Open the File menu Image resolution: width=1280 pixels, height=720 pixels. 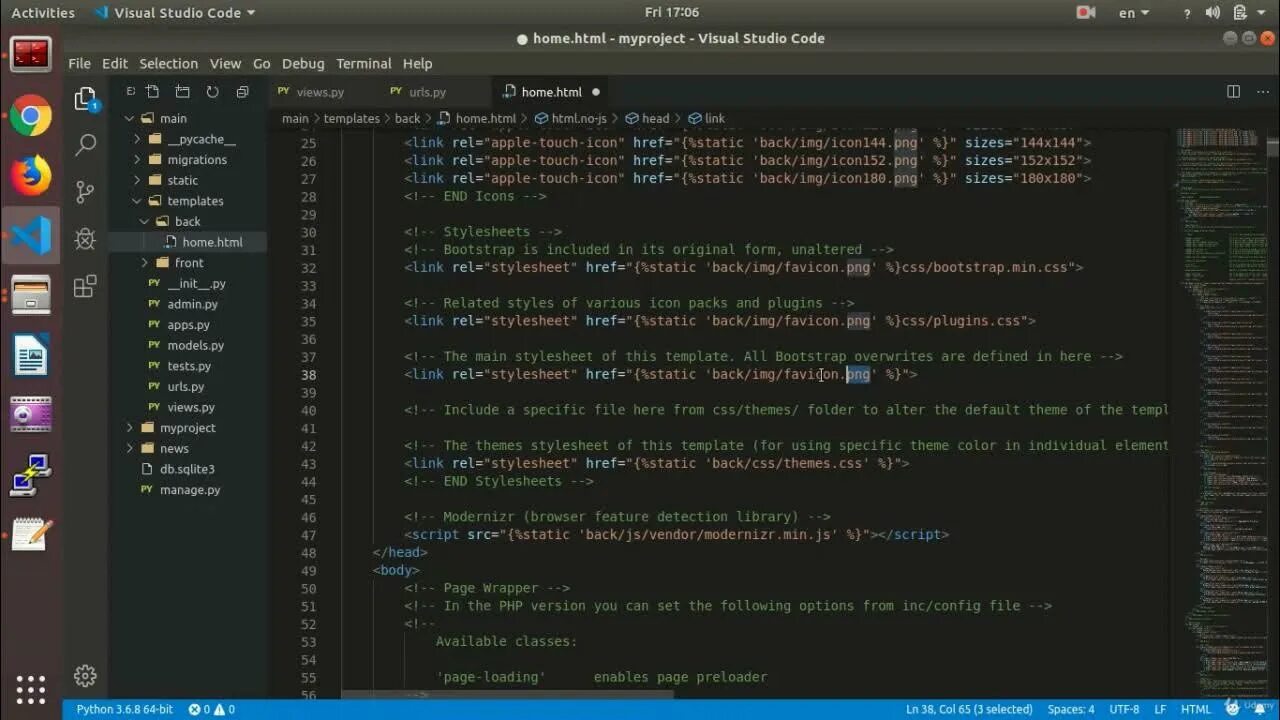tap(80, 63)
